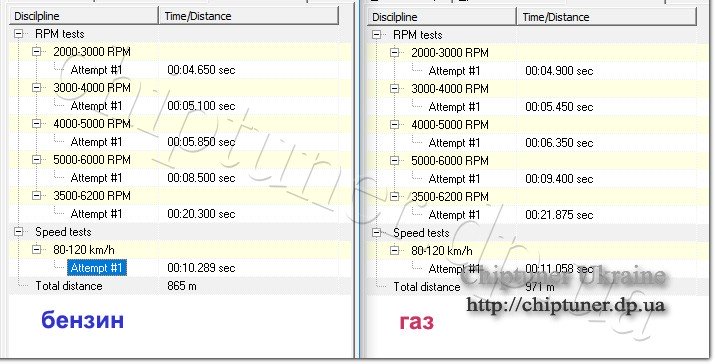Select Attempt #1 under 3000-4000 RPM, left panel
Screen dimensions: 715x364
(x=97, y=106)
